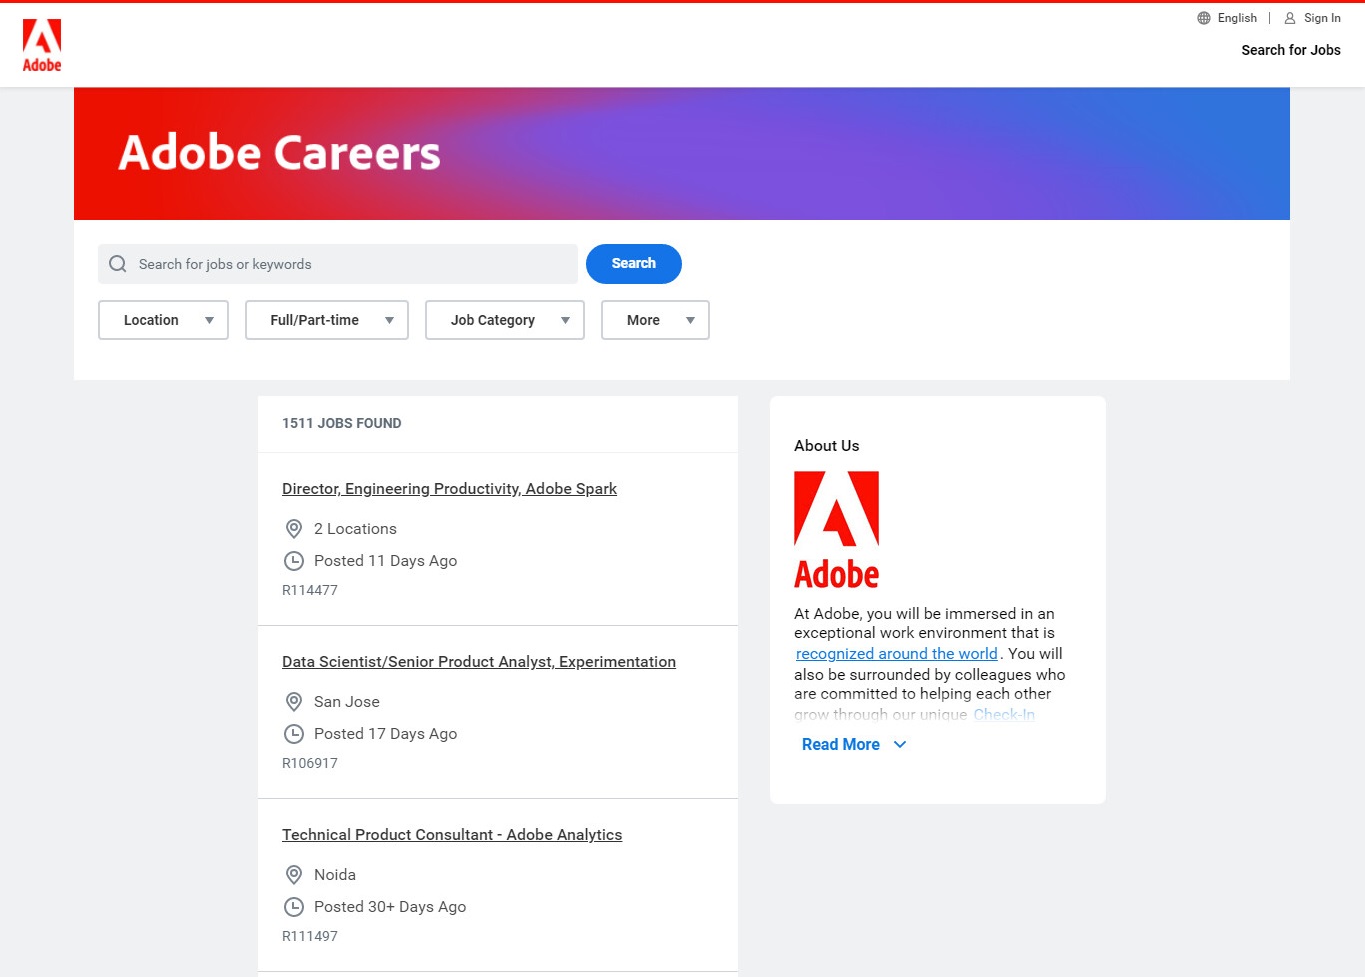The image size is (1365, 977).
Task: Open the Data Scientist/Senior Product Analyst posting
Action: click(x=478, y=662)
